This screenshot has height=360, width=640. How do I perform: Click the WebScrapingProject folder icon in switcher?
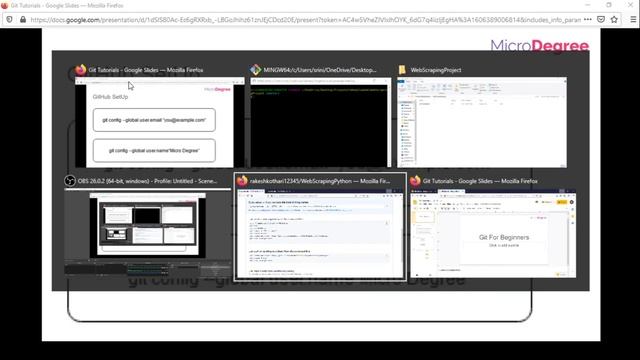tap(402, 70)
